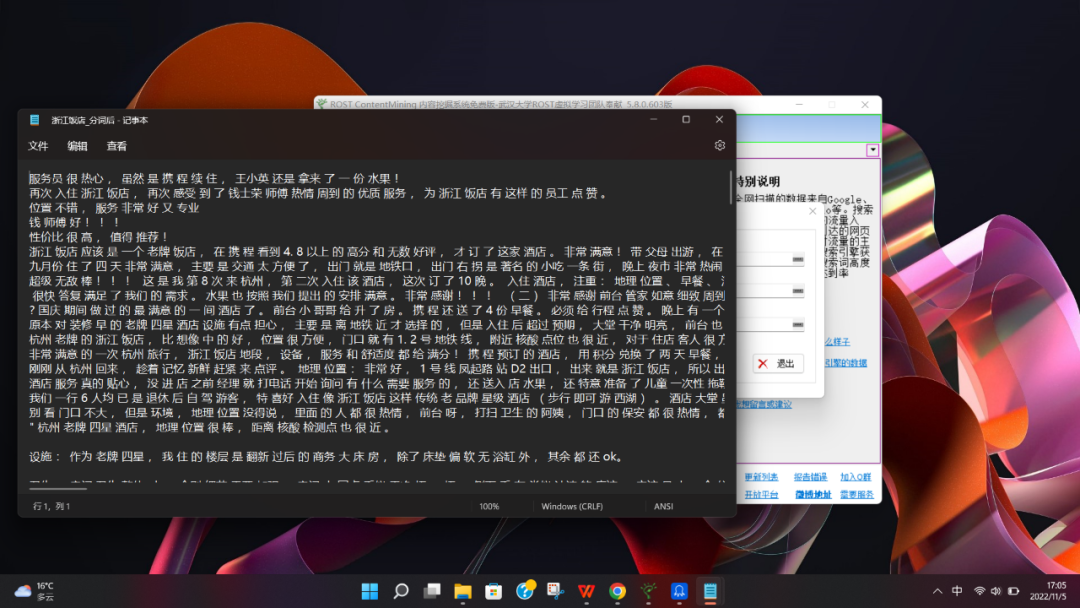Screen dimensions: 1080x608
Task: Open the 查看 menu in Notepad
Action: pyautogui.click(x=116, y=146)
